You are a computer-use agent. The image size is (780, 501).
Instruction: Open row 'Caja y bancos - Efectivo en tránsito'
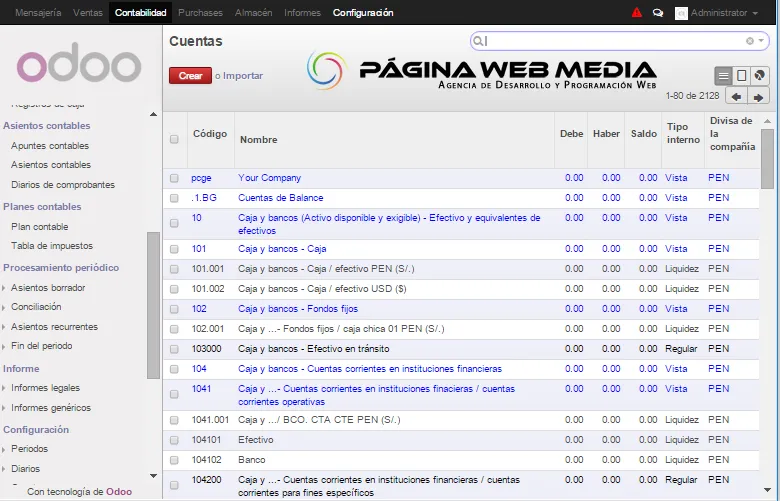click(x=313, y=349)
